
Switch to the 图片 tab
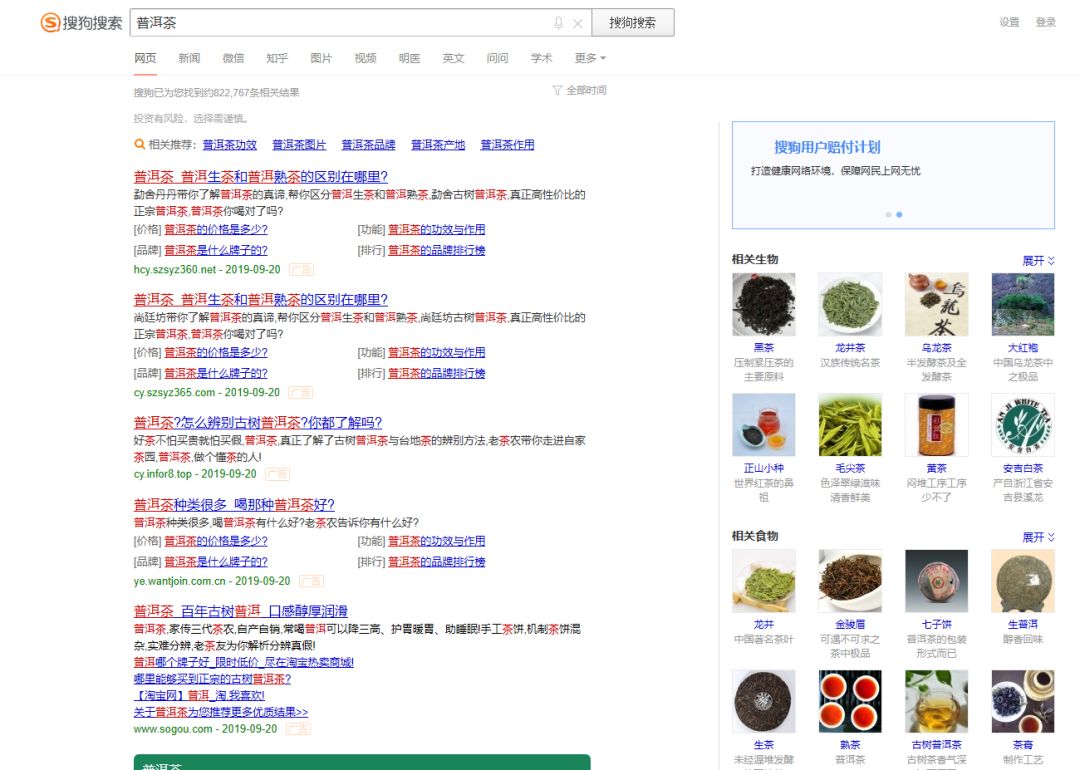pyautogui.click(x=321, y=58)
